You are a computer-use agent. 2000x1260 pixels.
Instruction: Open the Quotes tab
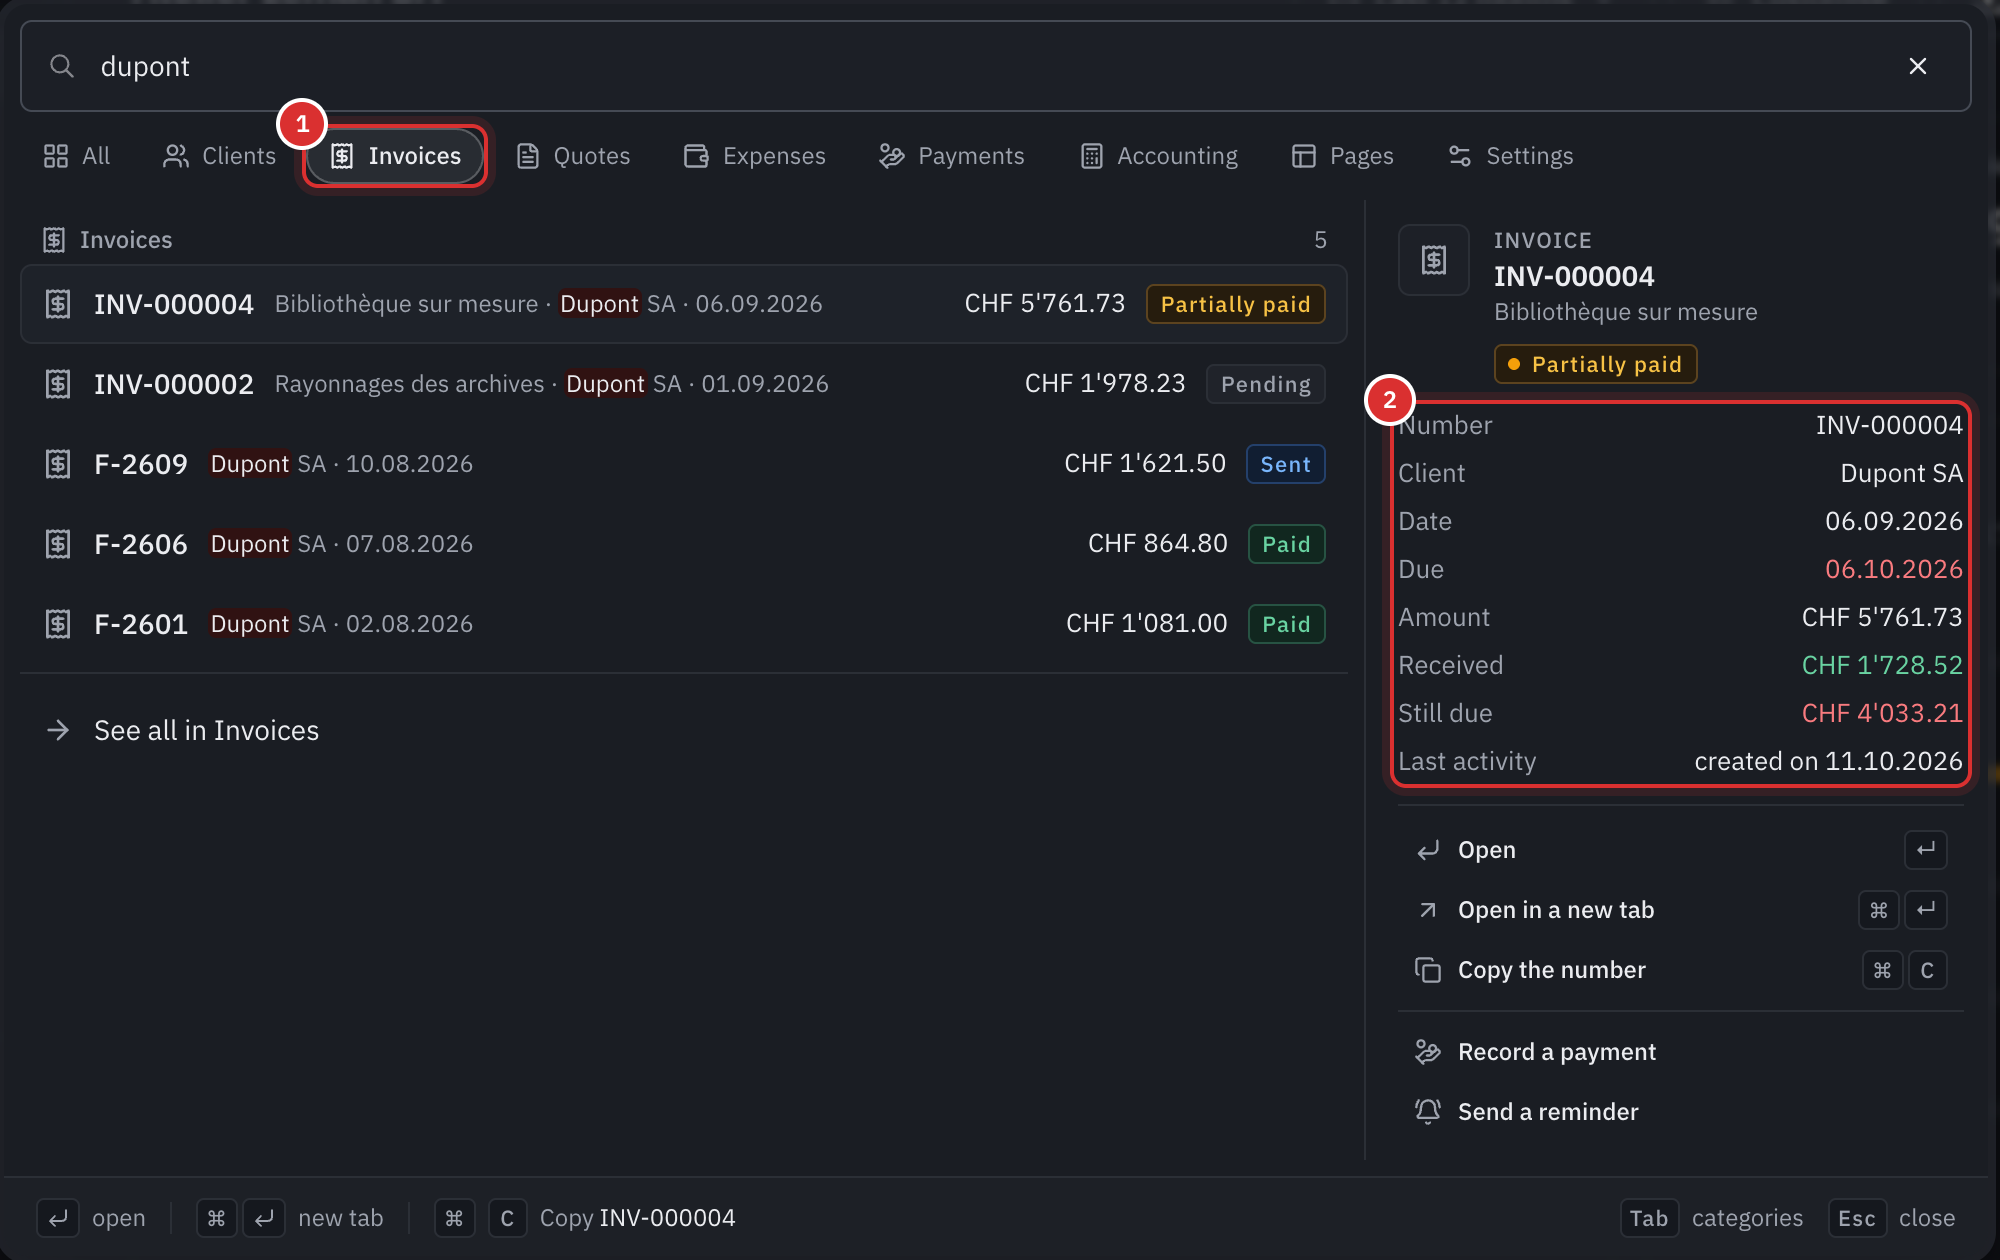coord(573,156)
